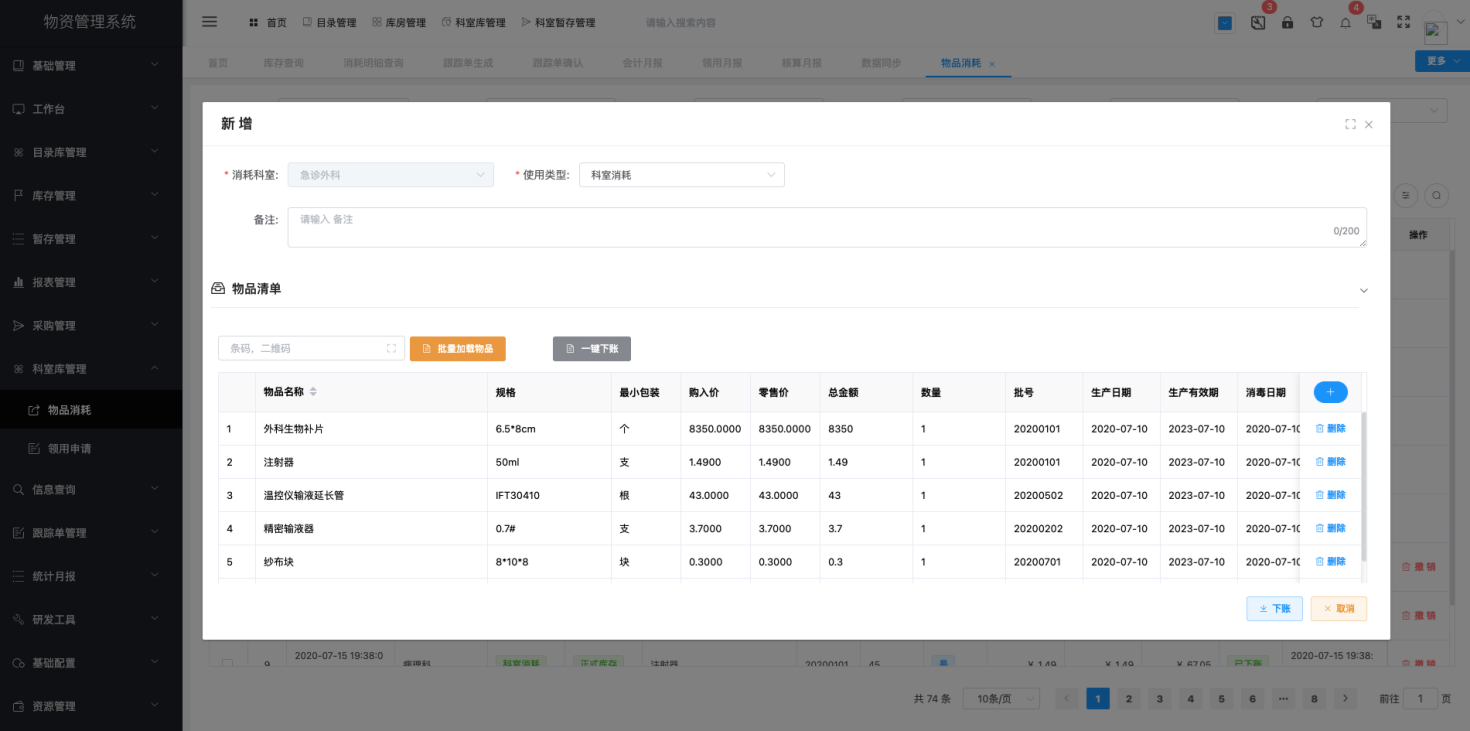This screenshot has width=1470, height=731.
Task: Open the 更多 dropdown button
Action: click(x=1441, y=61)
